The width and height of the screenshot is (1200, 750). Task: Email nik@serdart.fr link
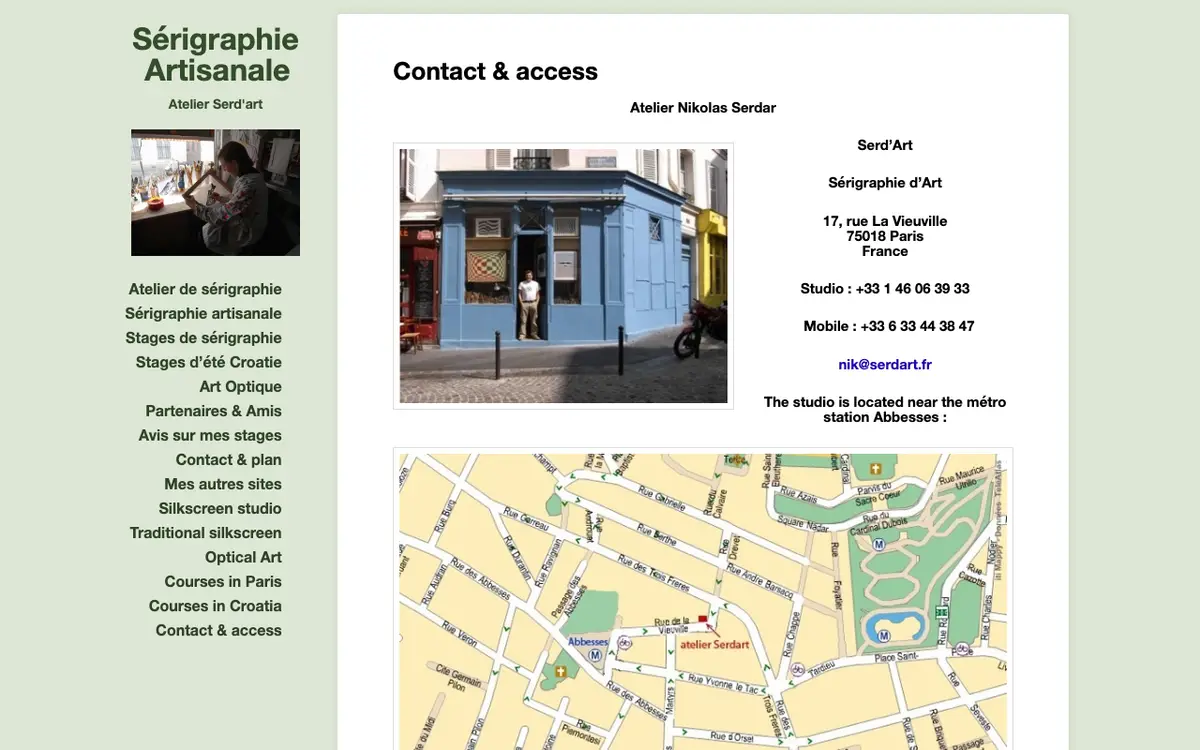coord(885,365)
